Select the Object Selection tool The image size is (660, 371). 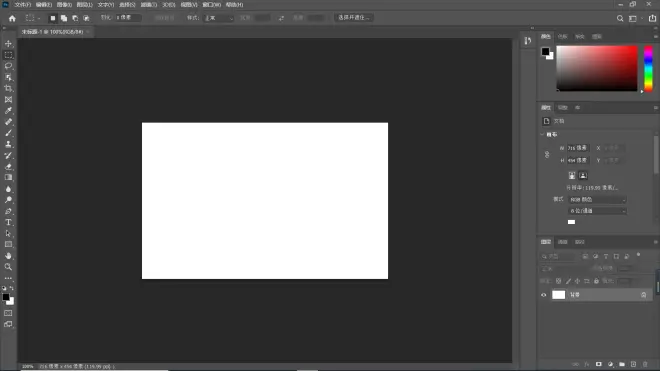8,77
